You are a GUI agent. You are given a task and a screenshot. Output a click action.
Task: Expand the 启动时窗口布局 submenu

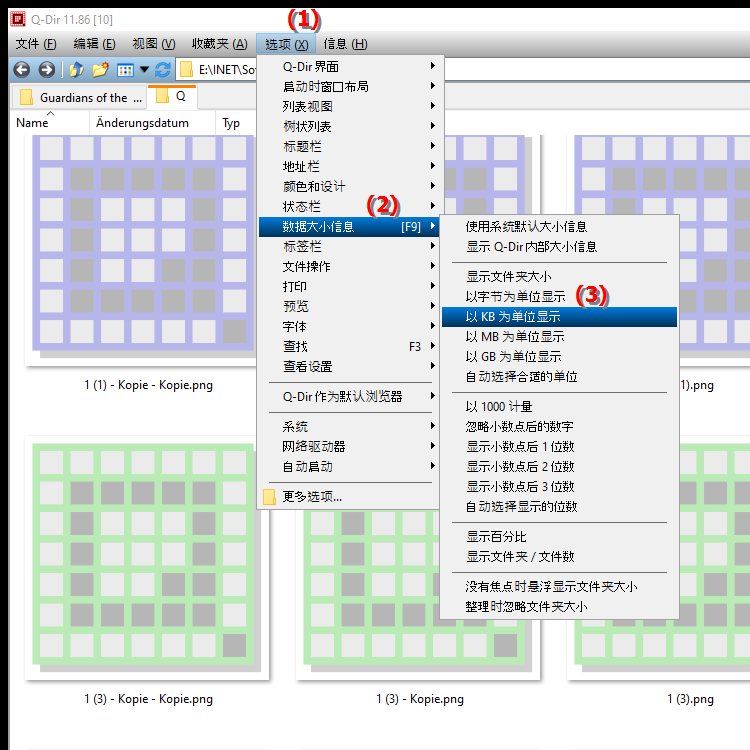(x=349, y=86)
